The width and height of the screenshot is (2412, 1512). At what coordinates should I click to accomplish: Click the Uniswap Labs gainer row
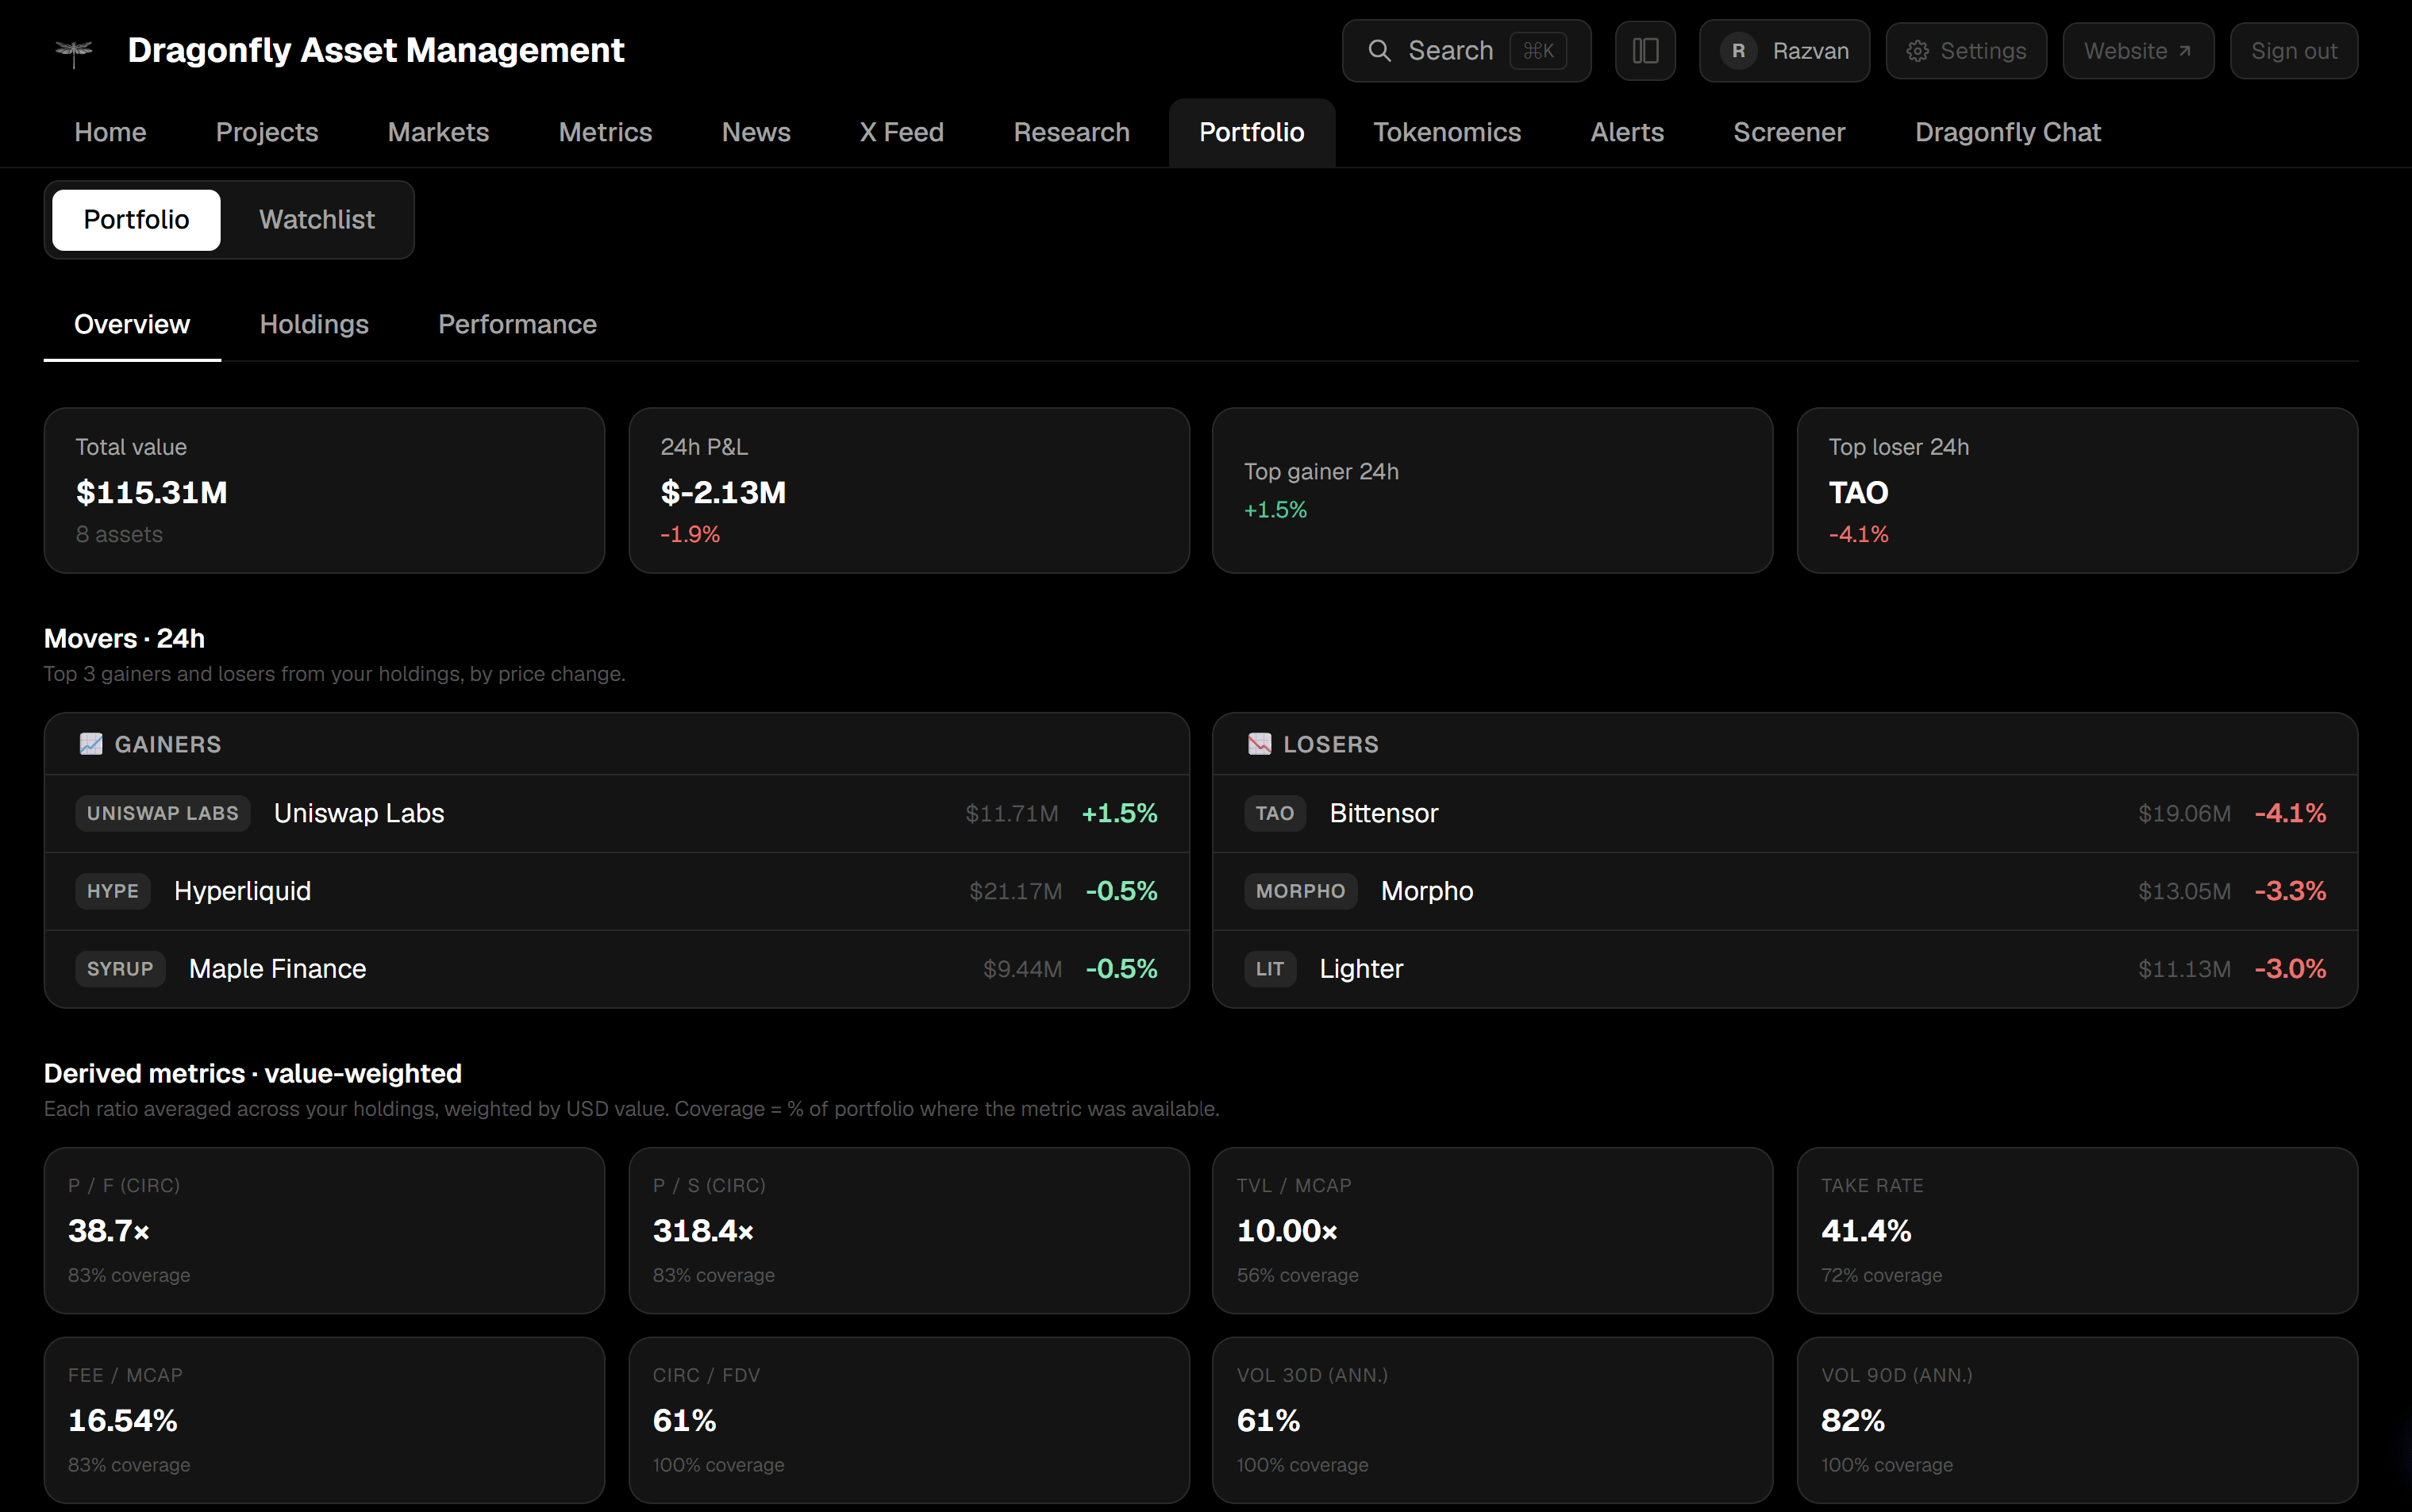[616, 813]
